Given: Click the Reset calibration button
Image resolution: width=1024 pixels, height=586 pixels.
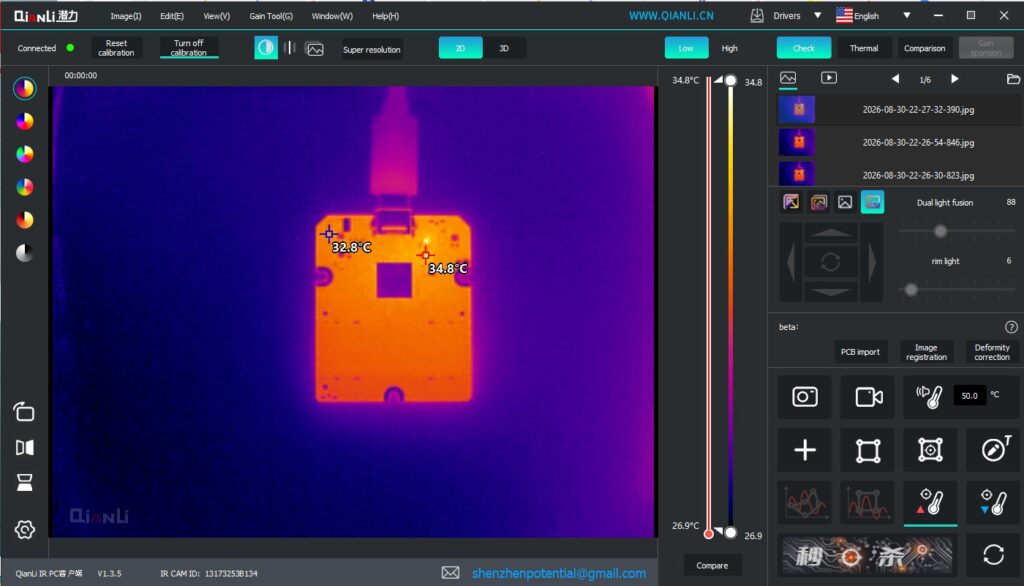Looking at the screenshot, I should (116, 48).
